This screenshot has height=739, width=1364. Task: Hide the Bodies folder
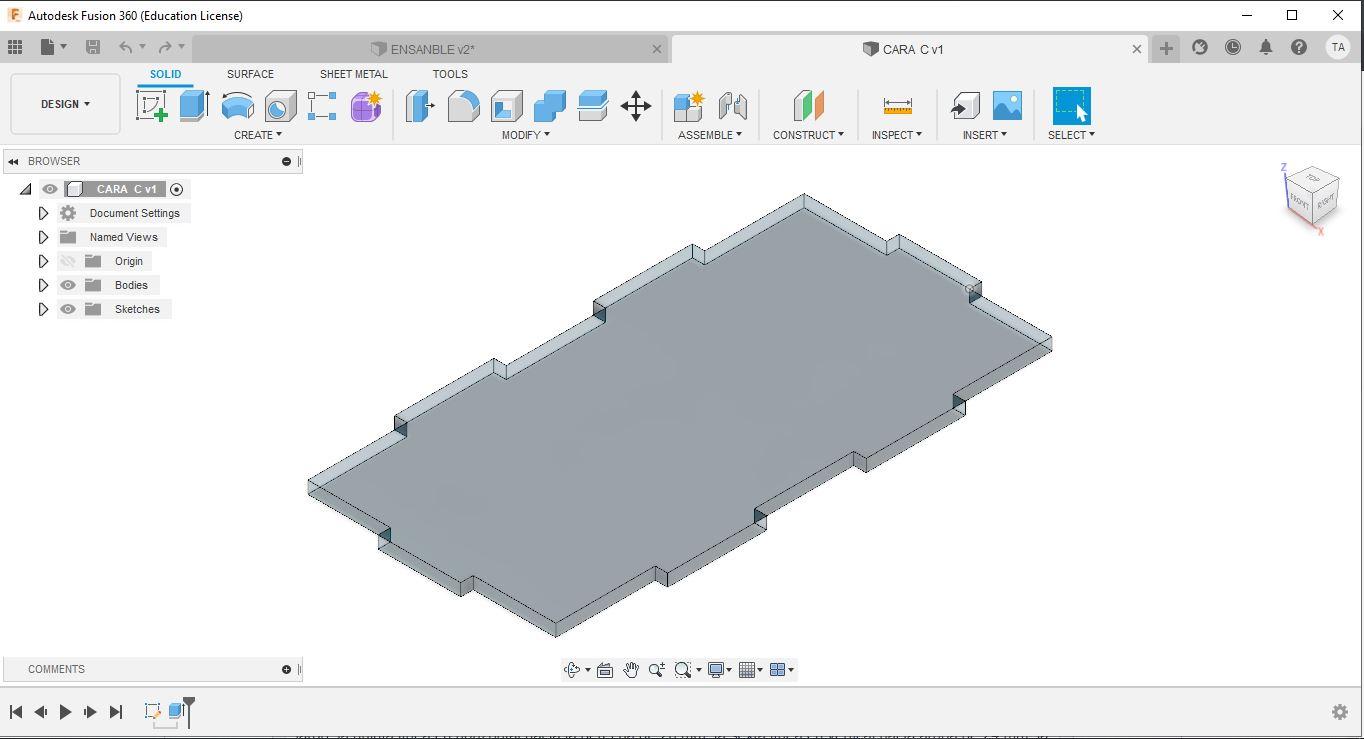coord(68,285)
